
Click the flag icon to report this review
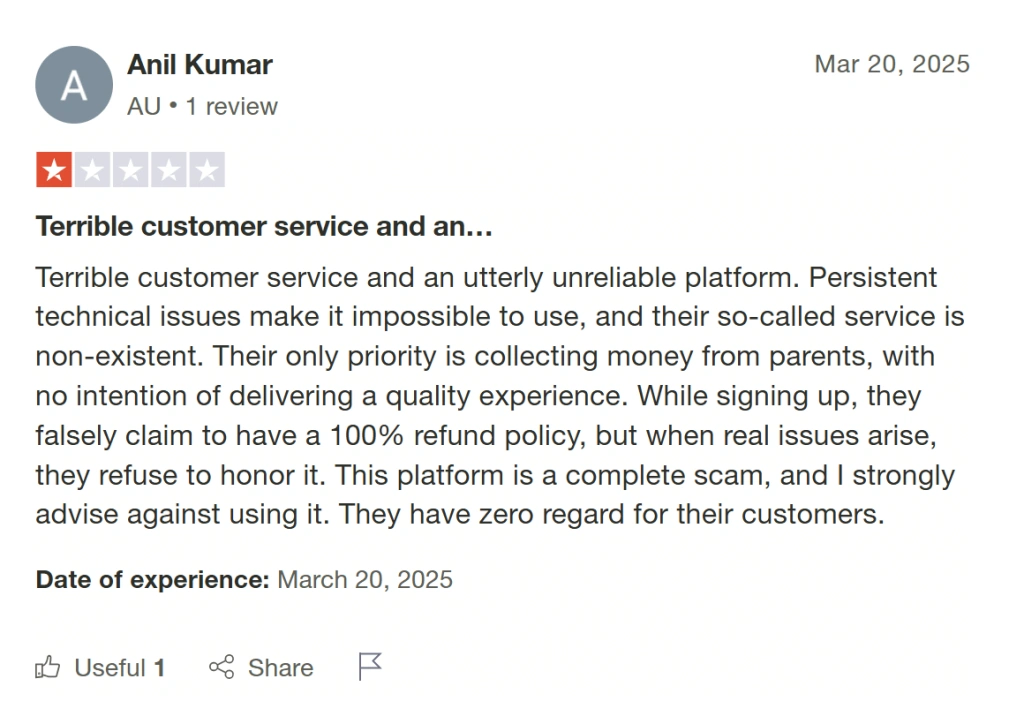click(368, 665)
